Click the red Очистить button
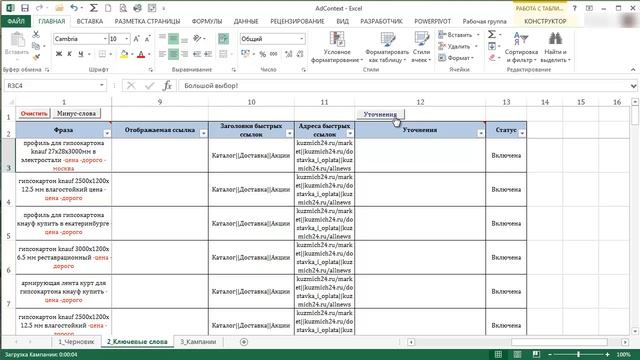This screenshot has height=360, width=640. [34, 113]
